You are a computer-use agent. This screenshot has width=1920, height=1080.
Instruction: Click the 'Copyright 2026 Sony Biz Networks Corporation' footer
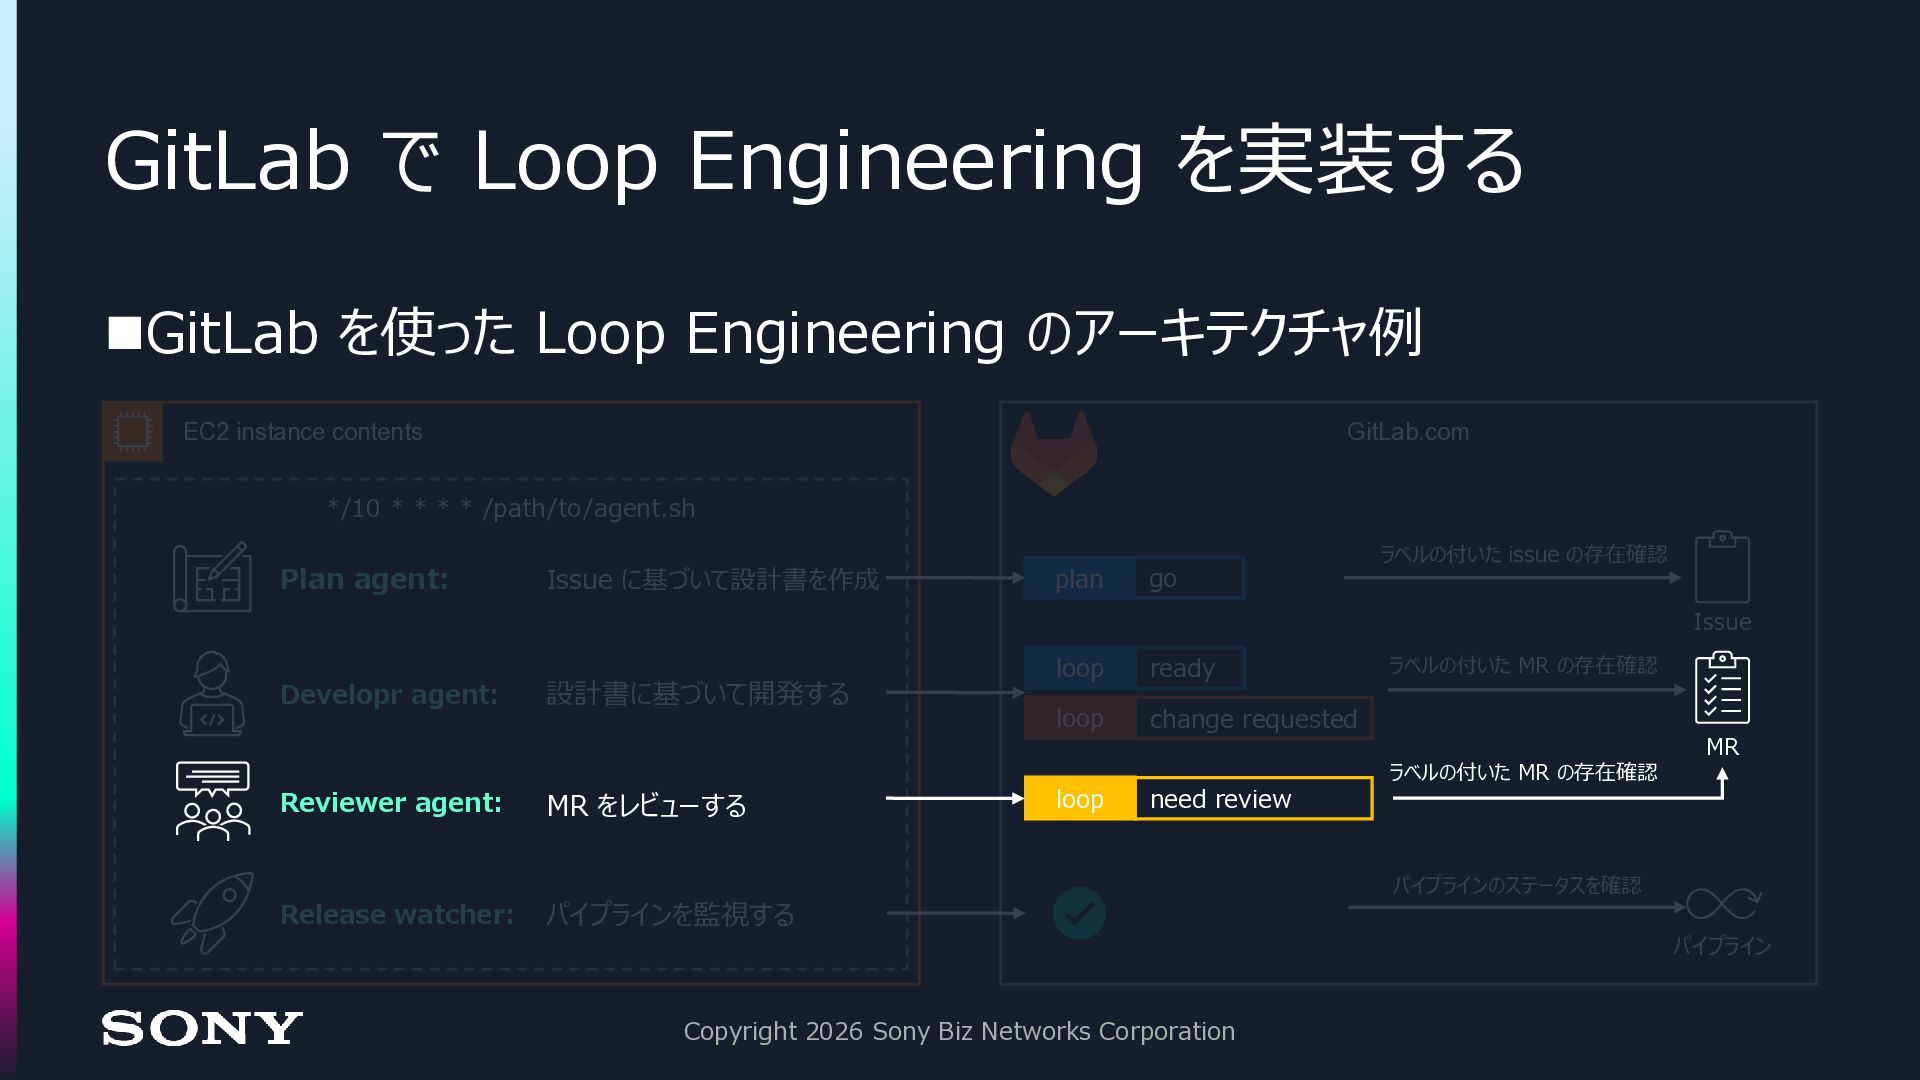(959, 1031)
